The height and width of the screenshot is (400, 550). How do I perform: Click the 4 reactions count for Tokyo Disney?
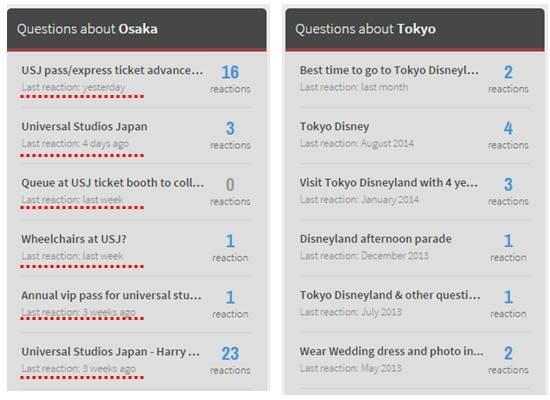[508, 135]
